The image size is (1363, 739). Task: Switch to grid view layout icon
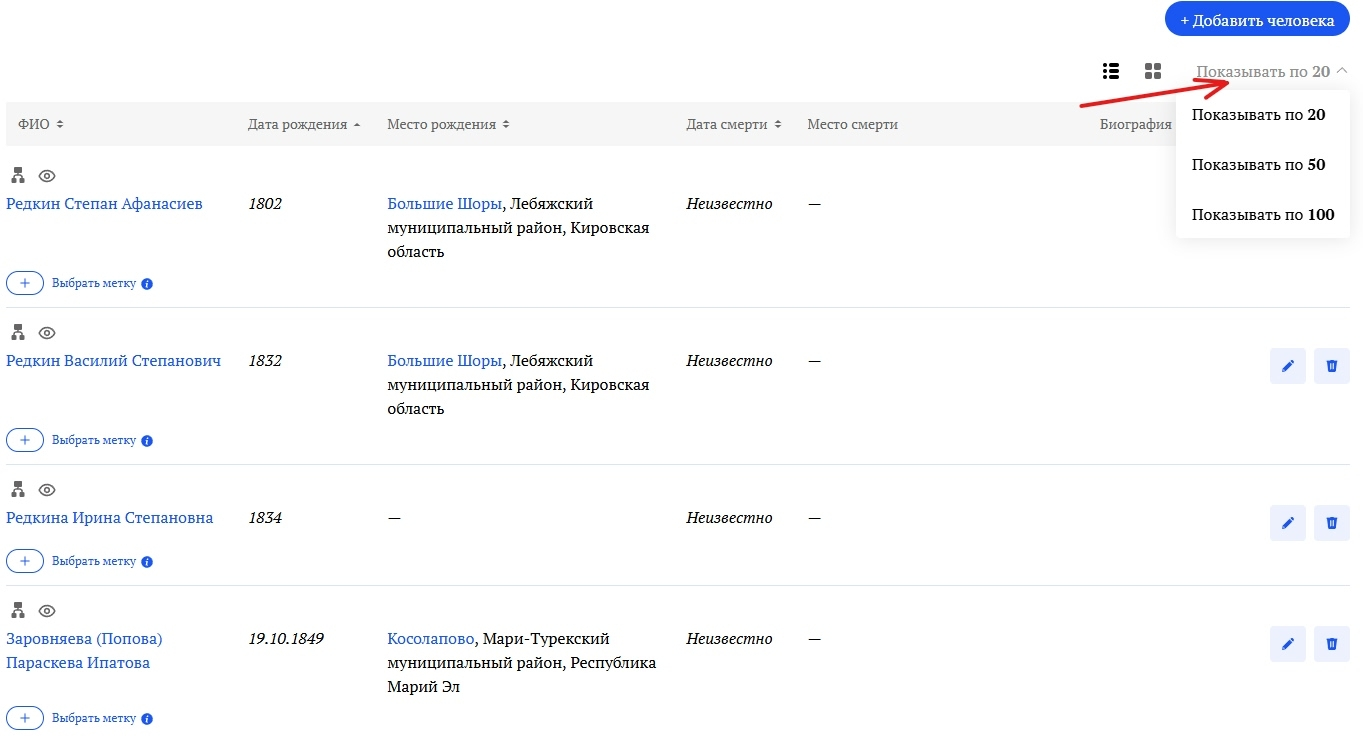[x=1153, y=71]
